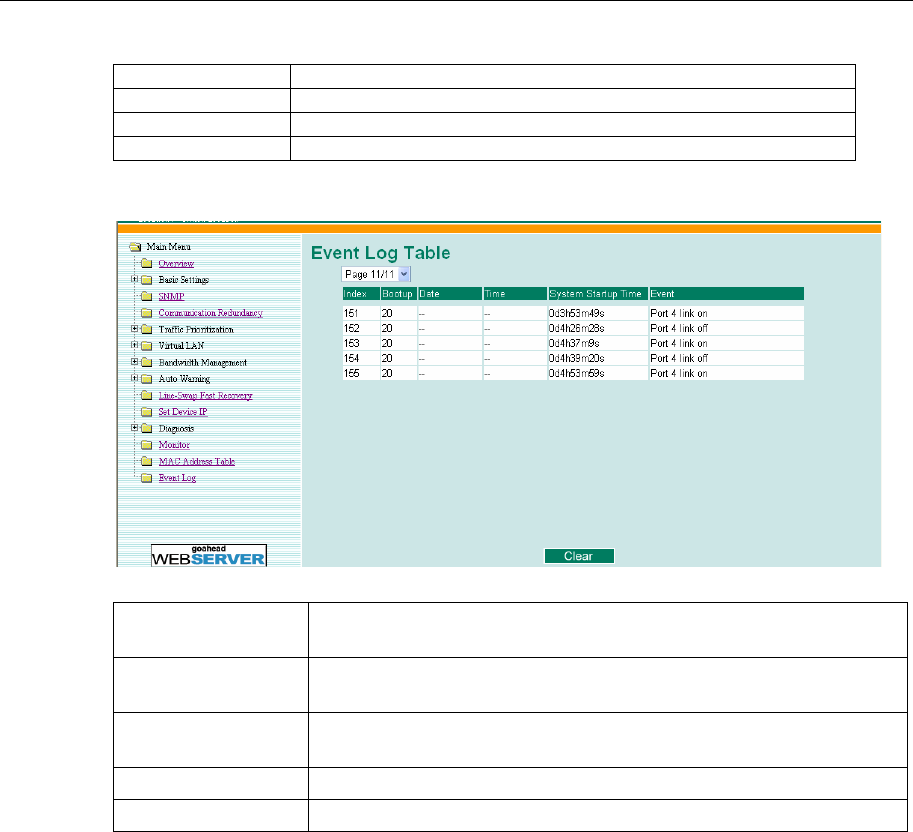Image resolution: width=913 pixels, height=832 pixels.
Task: Click the Date column header
Action: [450, 294]
